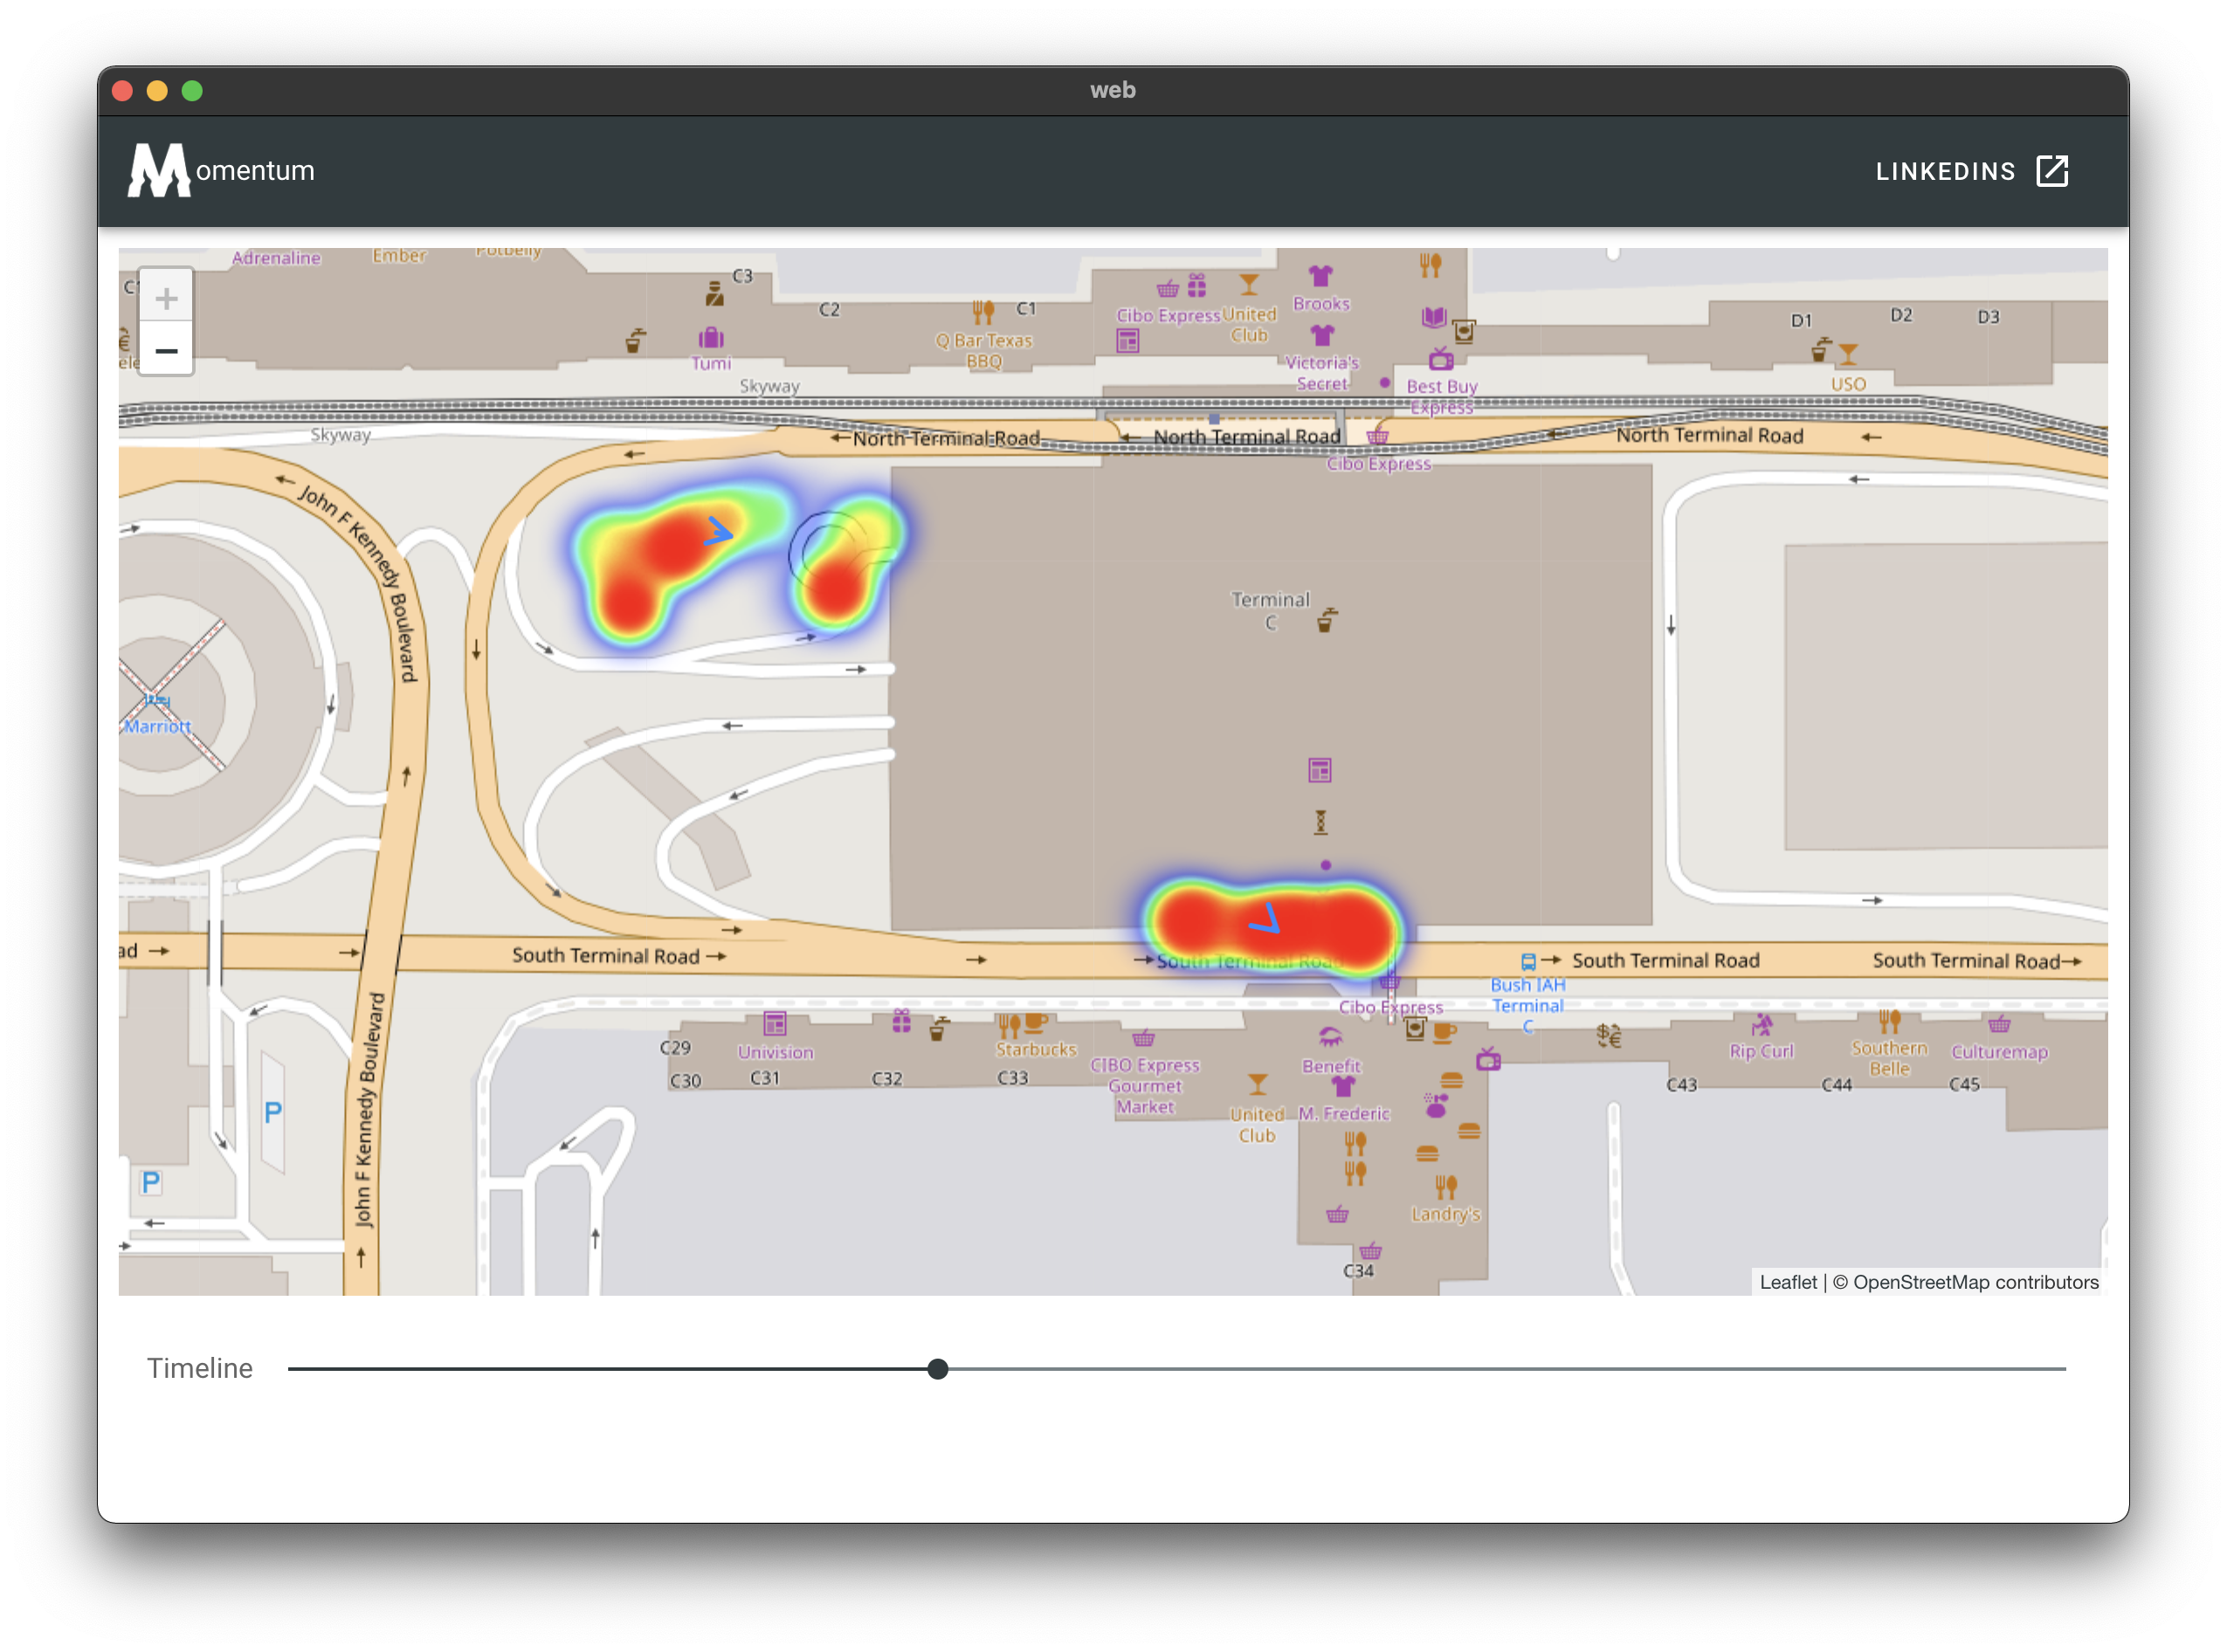Click the blue parking P icon

click(x=272, y=1112)
